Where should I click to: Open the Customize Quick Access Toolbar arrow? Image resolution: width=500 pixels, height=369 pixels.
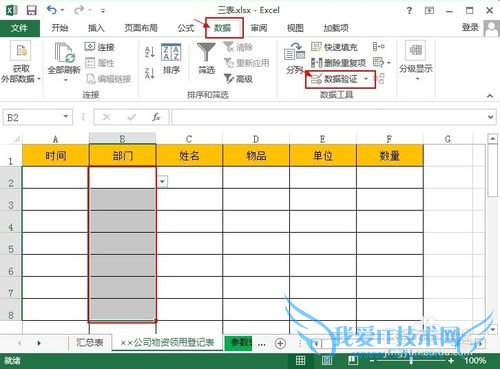coord(103,11)
